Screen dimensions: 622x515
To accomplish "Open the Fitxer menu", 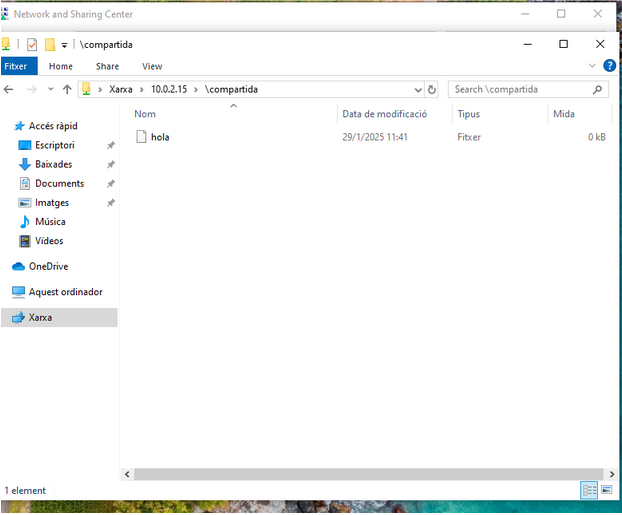I will tap(17, 66).
